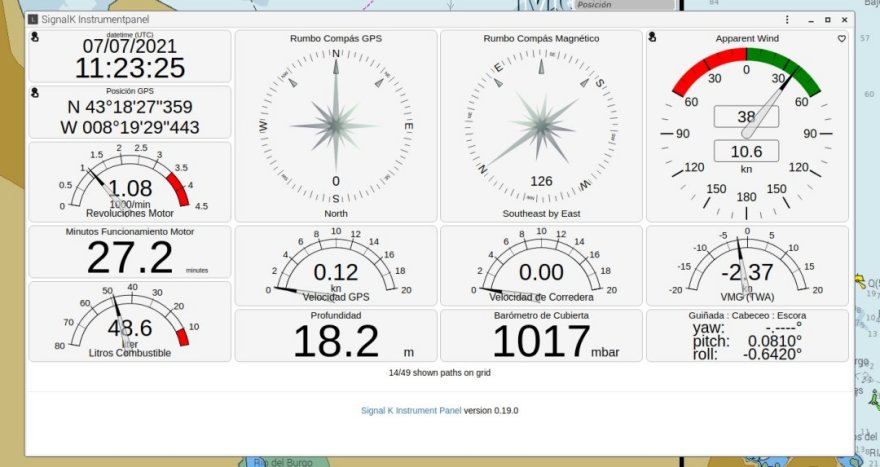
Task: Maximize the SignalK Instrumentpanel window
Action: coord(827,19)
